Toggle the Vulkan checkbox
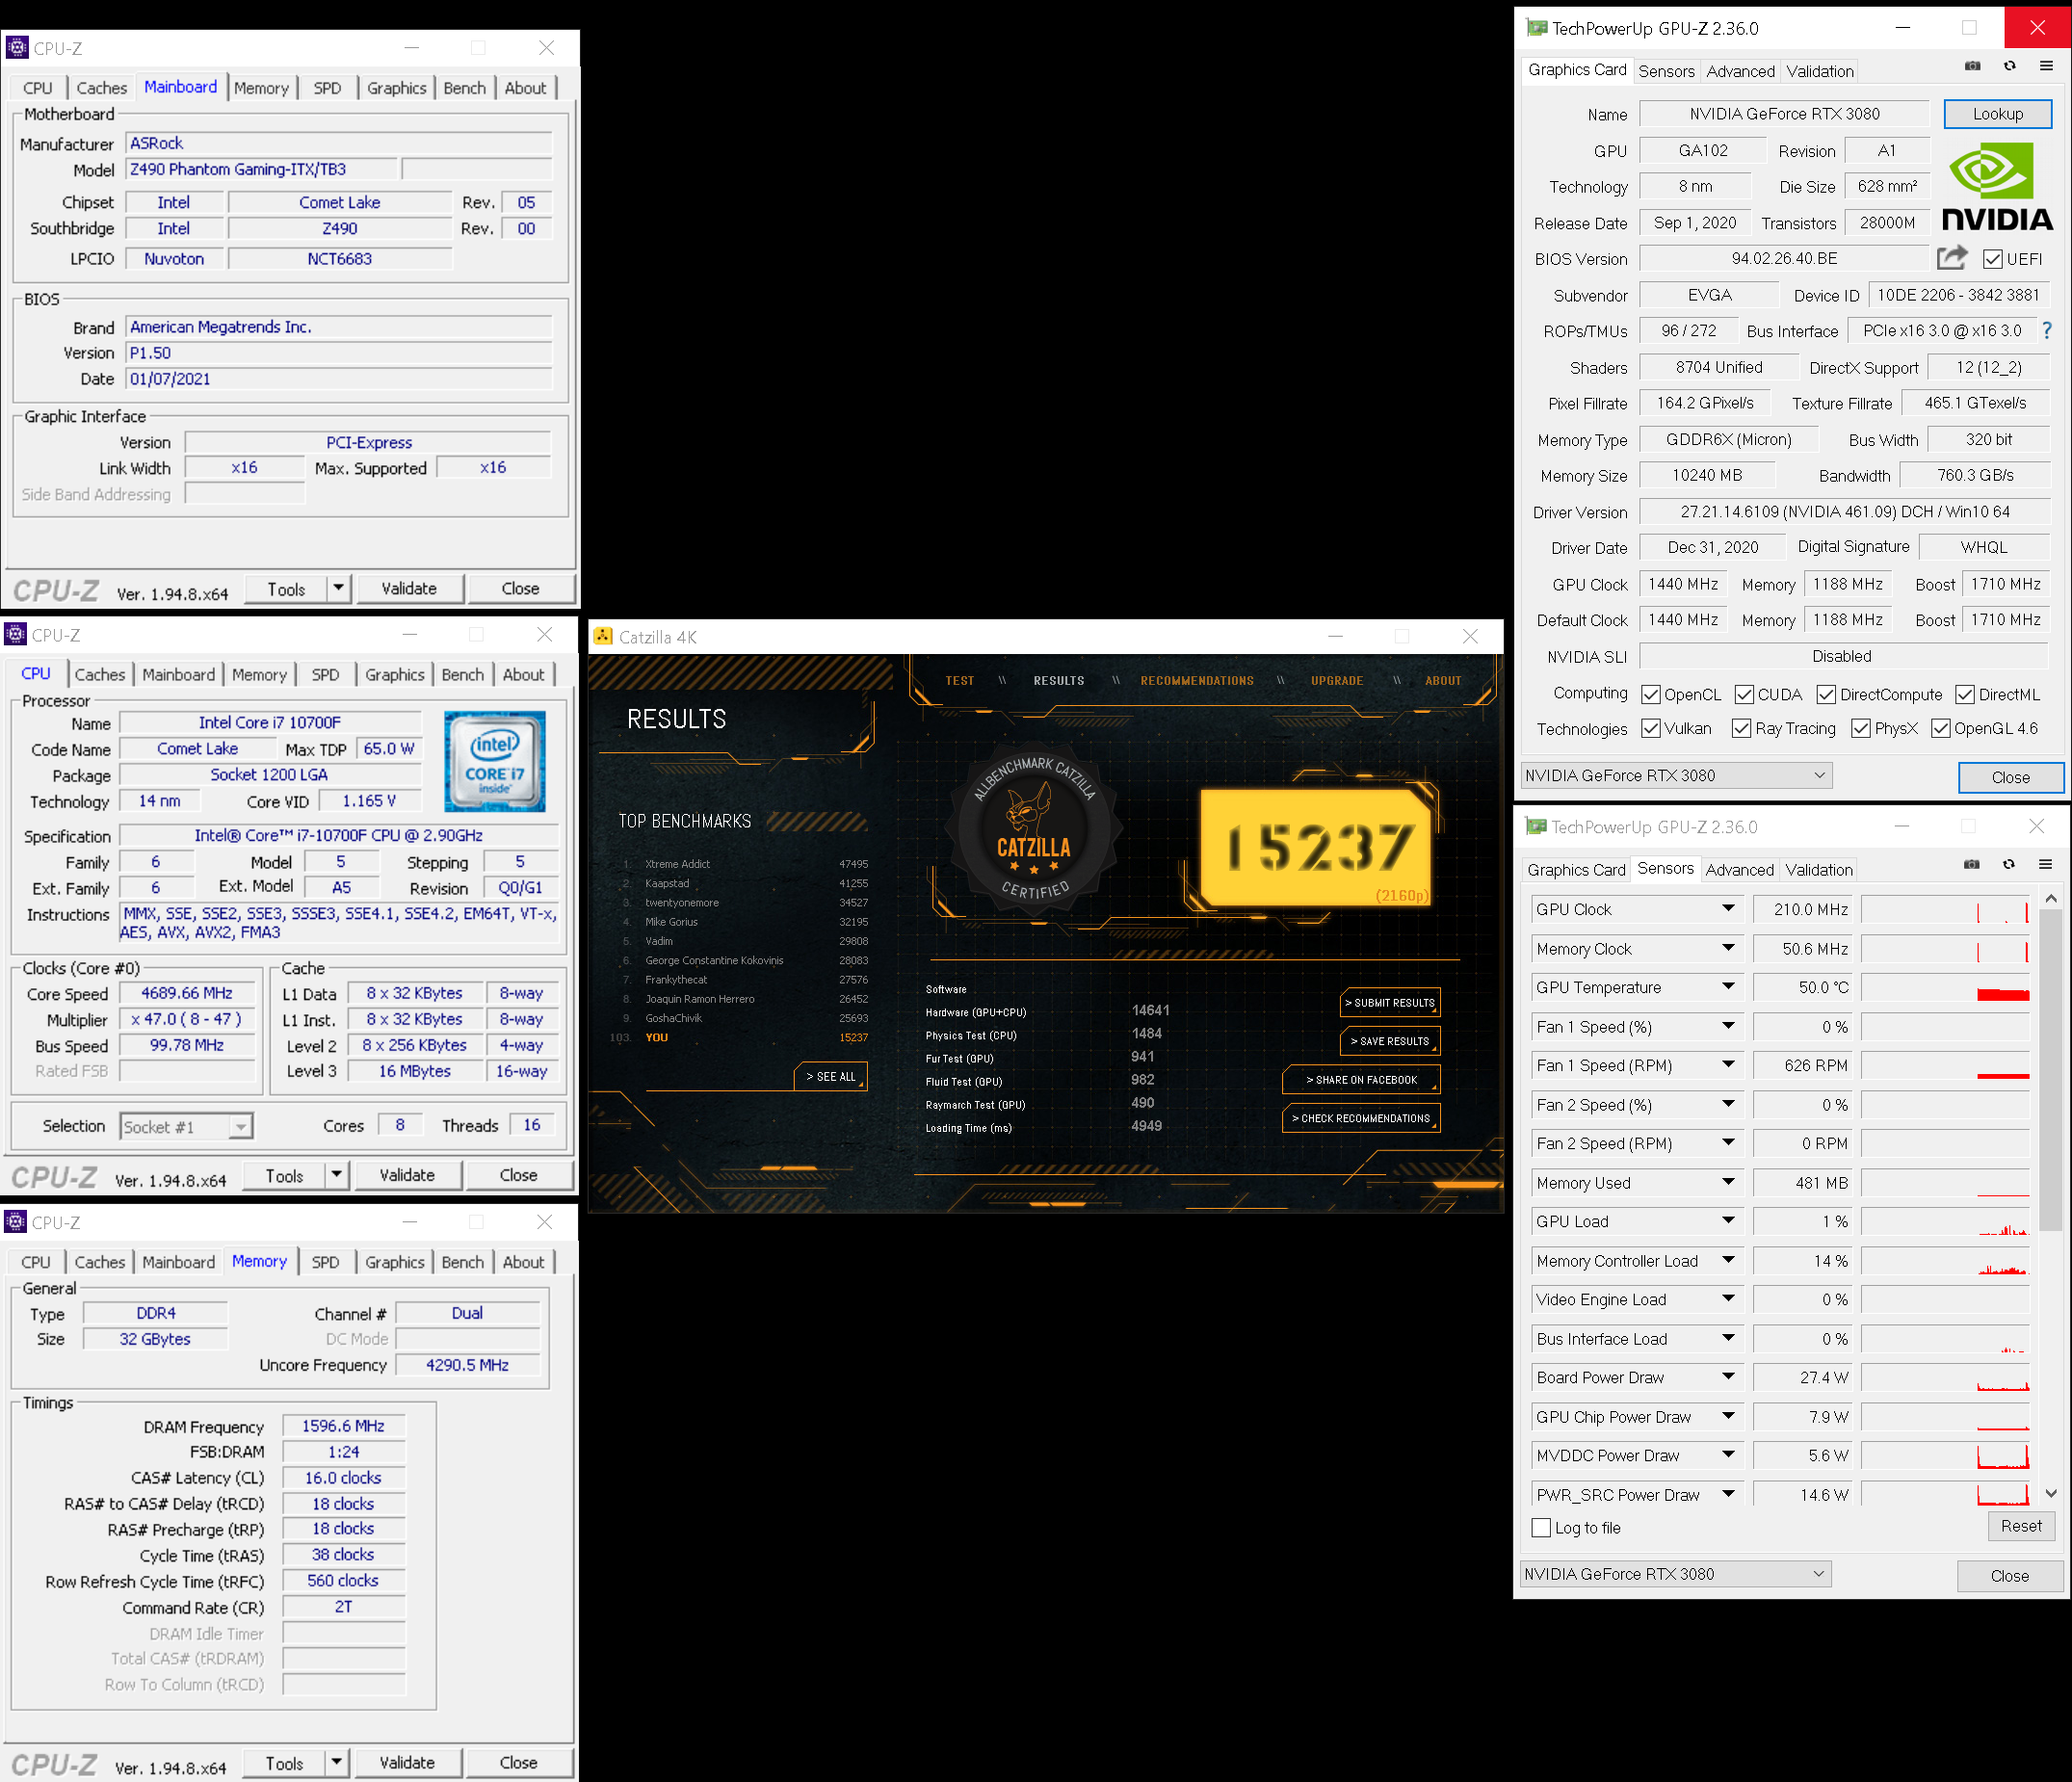The height and width of the screenshot is (1782, 2072). [1651, 728]
